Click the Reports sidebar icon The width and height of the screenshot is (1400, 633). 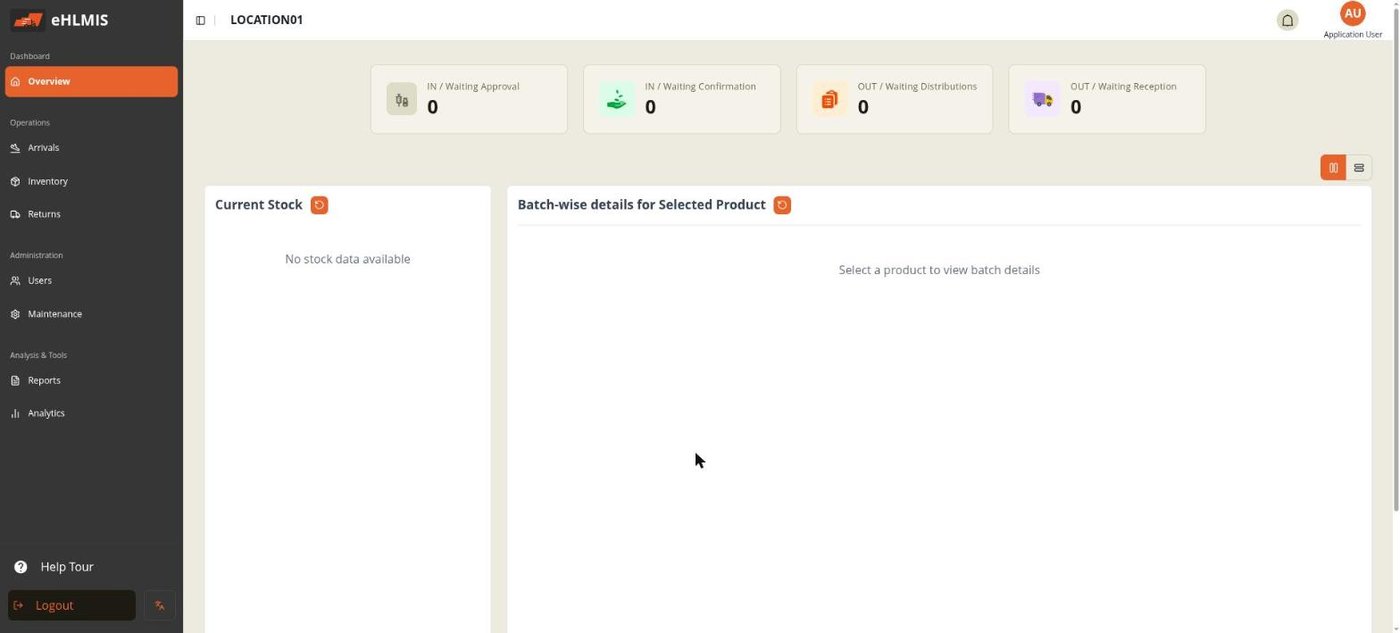pos(15,381)
